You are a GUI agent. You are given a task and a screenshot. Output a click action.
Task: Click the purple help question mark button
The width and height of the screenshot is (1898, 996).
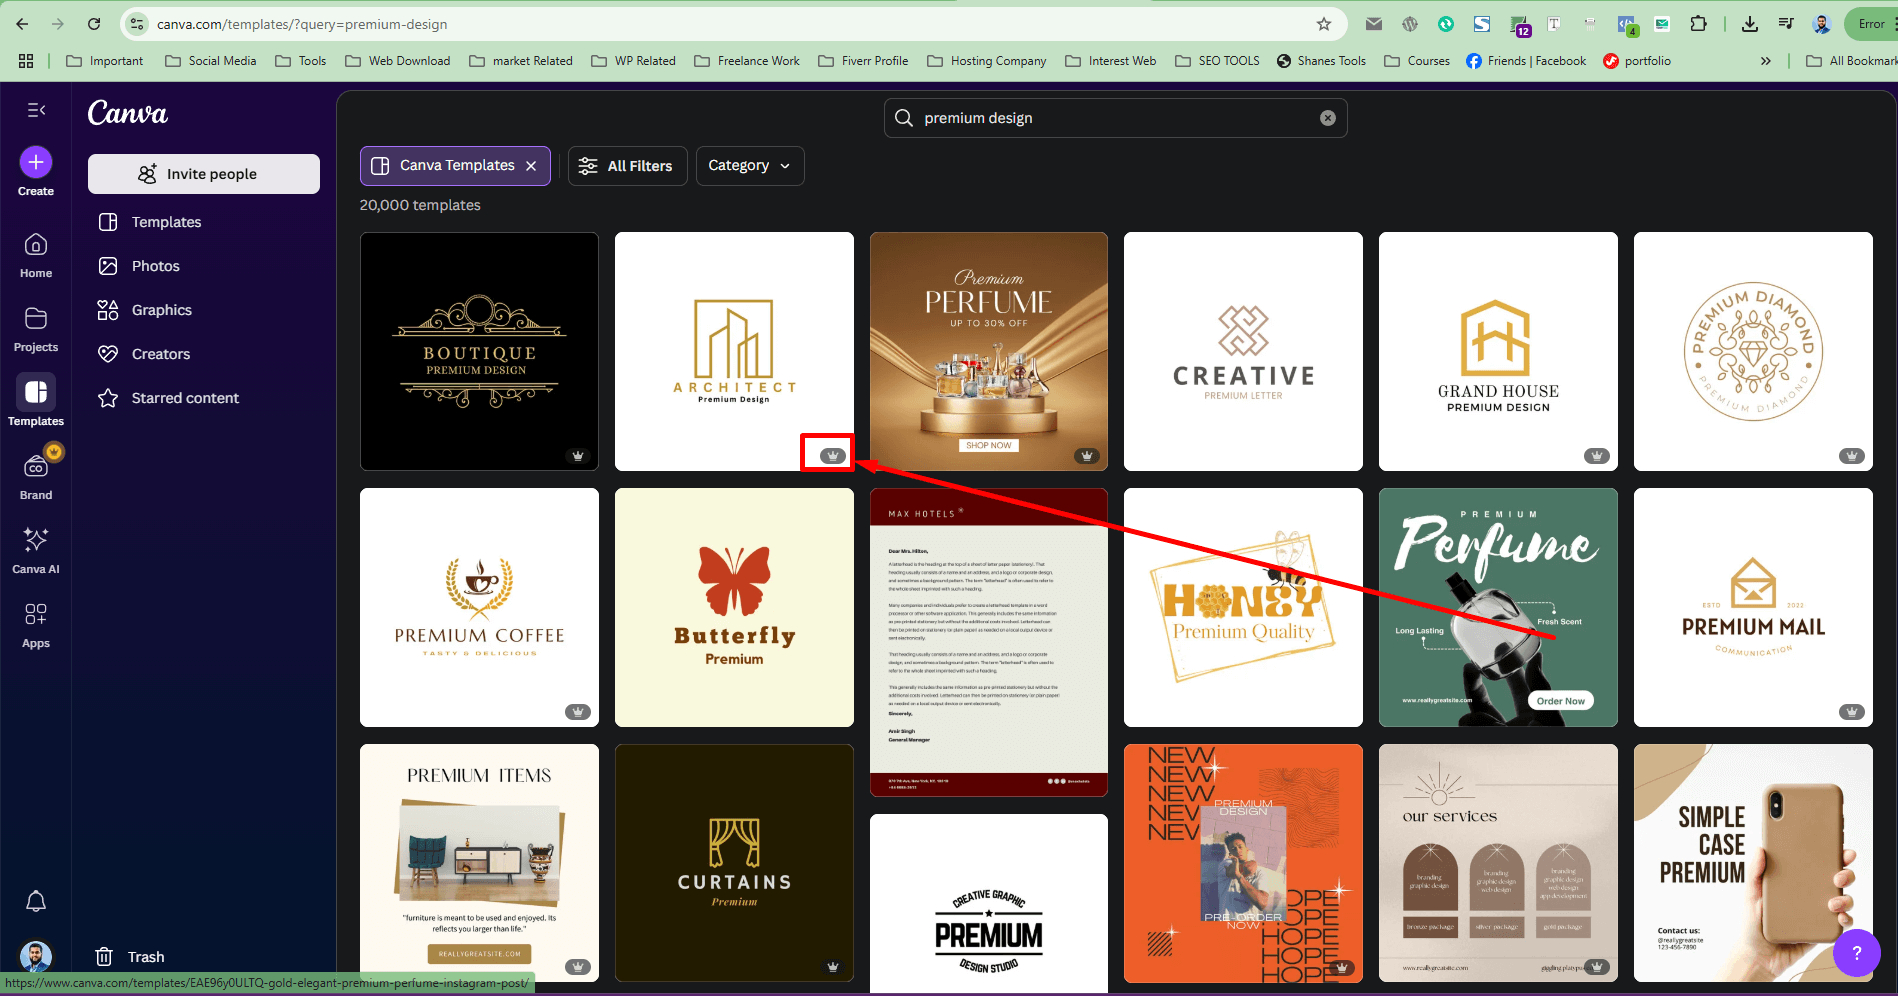1857,953
